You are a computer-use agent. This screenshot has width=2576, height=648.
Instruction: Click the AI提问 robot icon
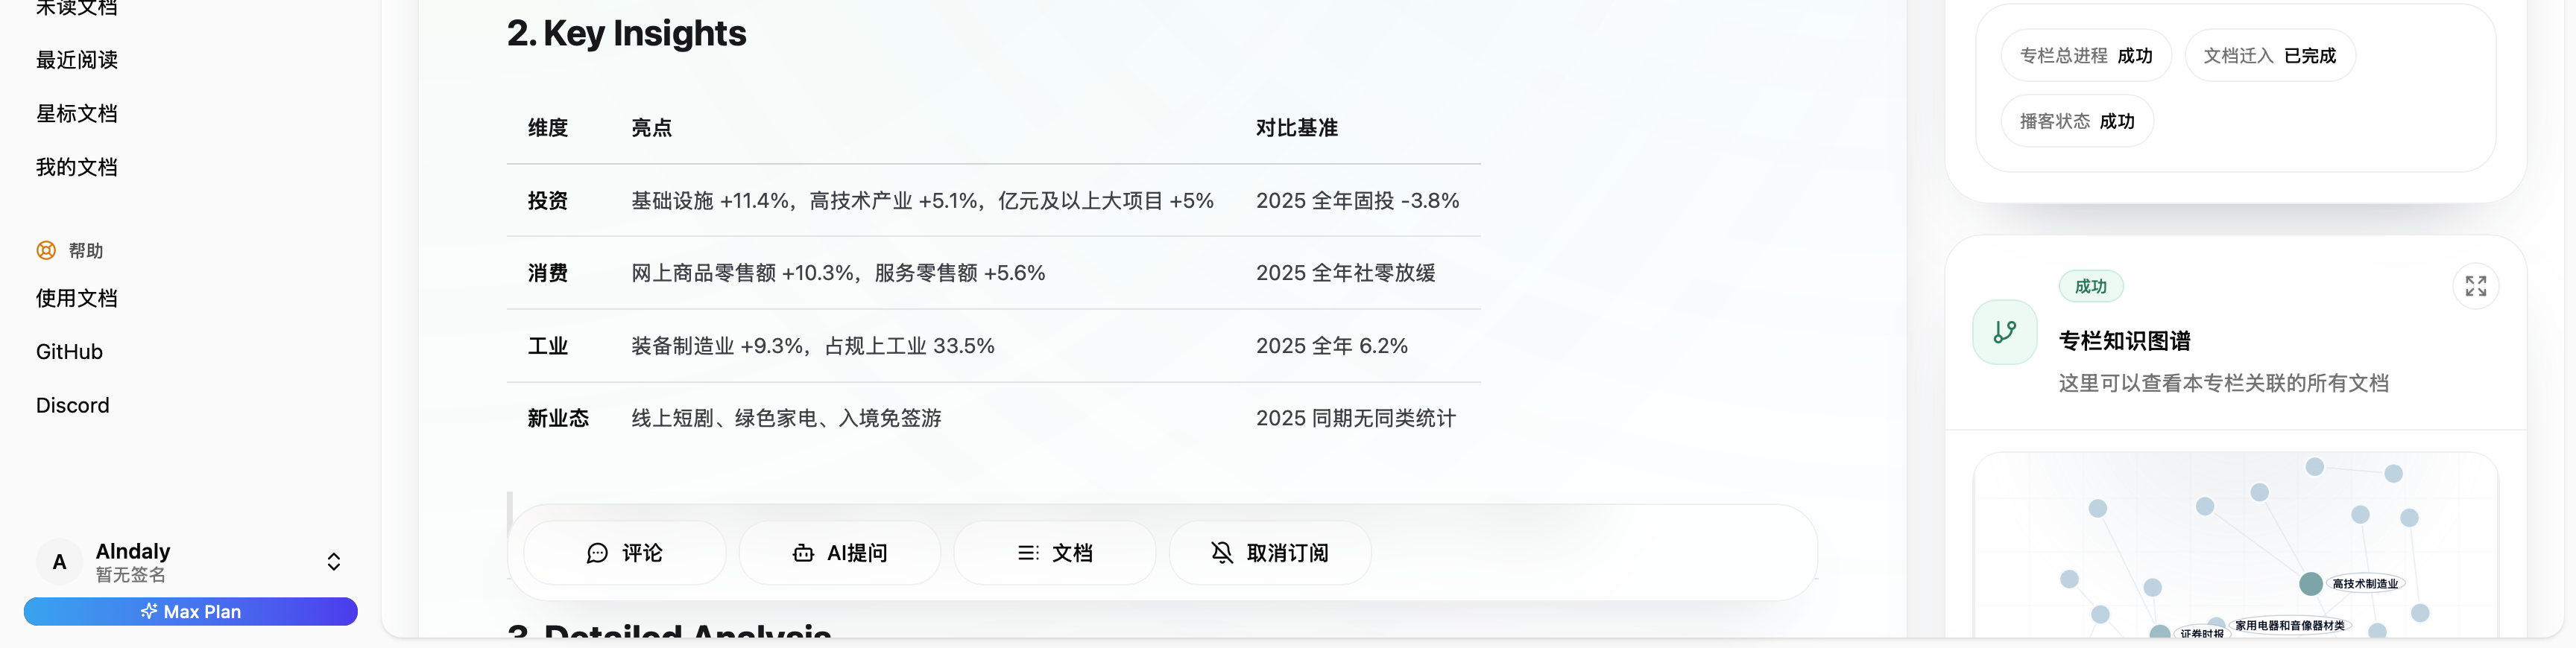point(803,553)
